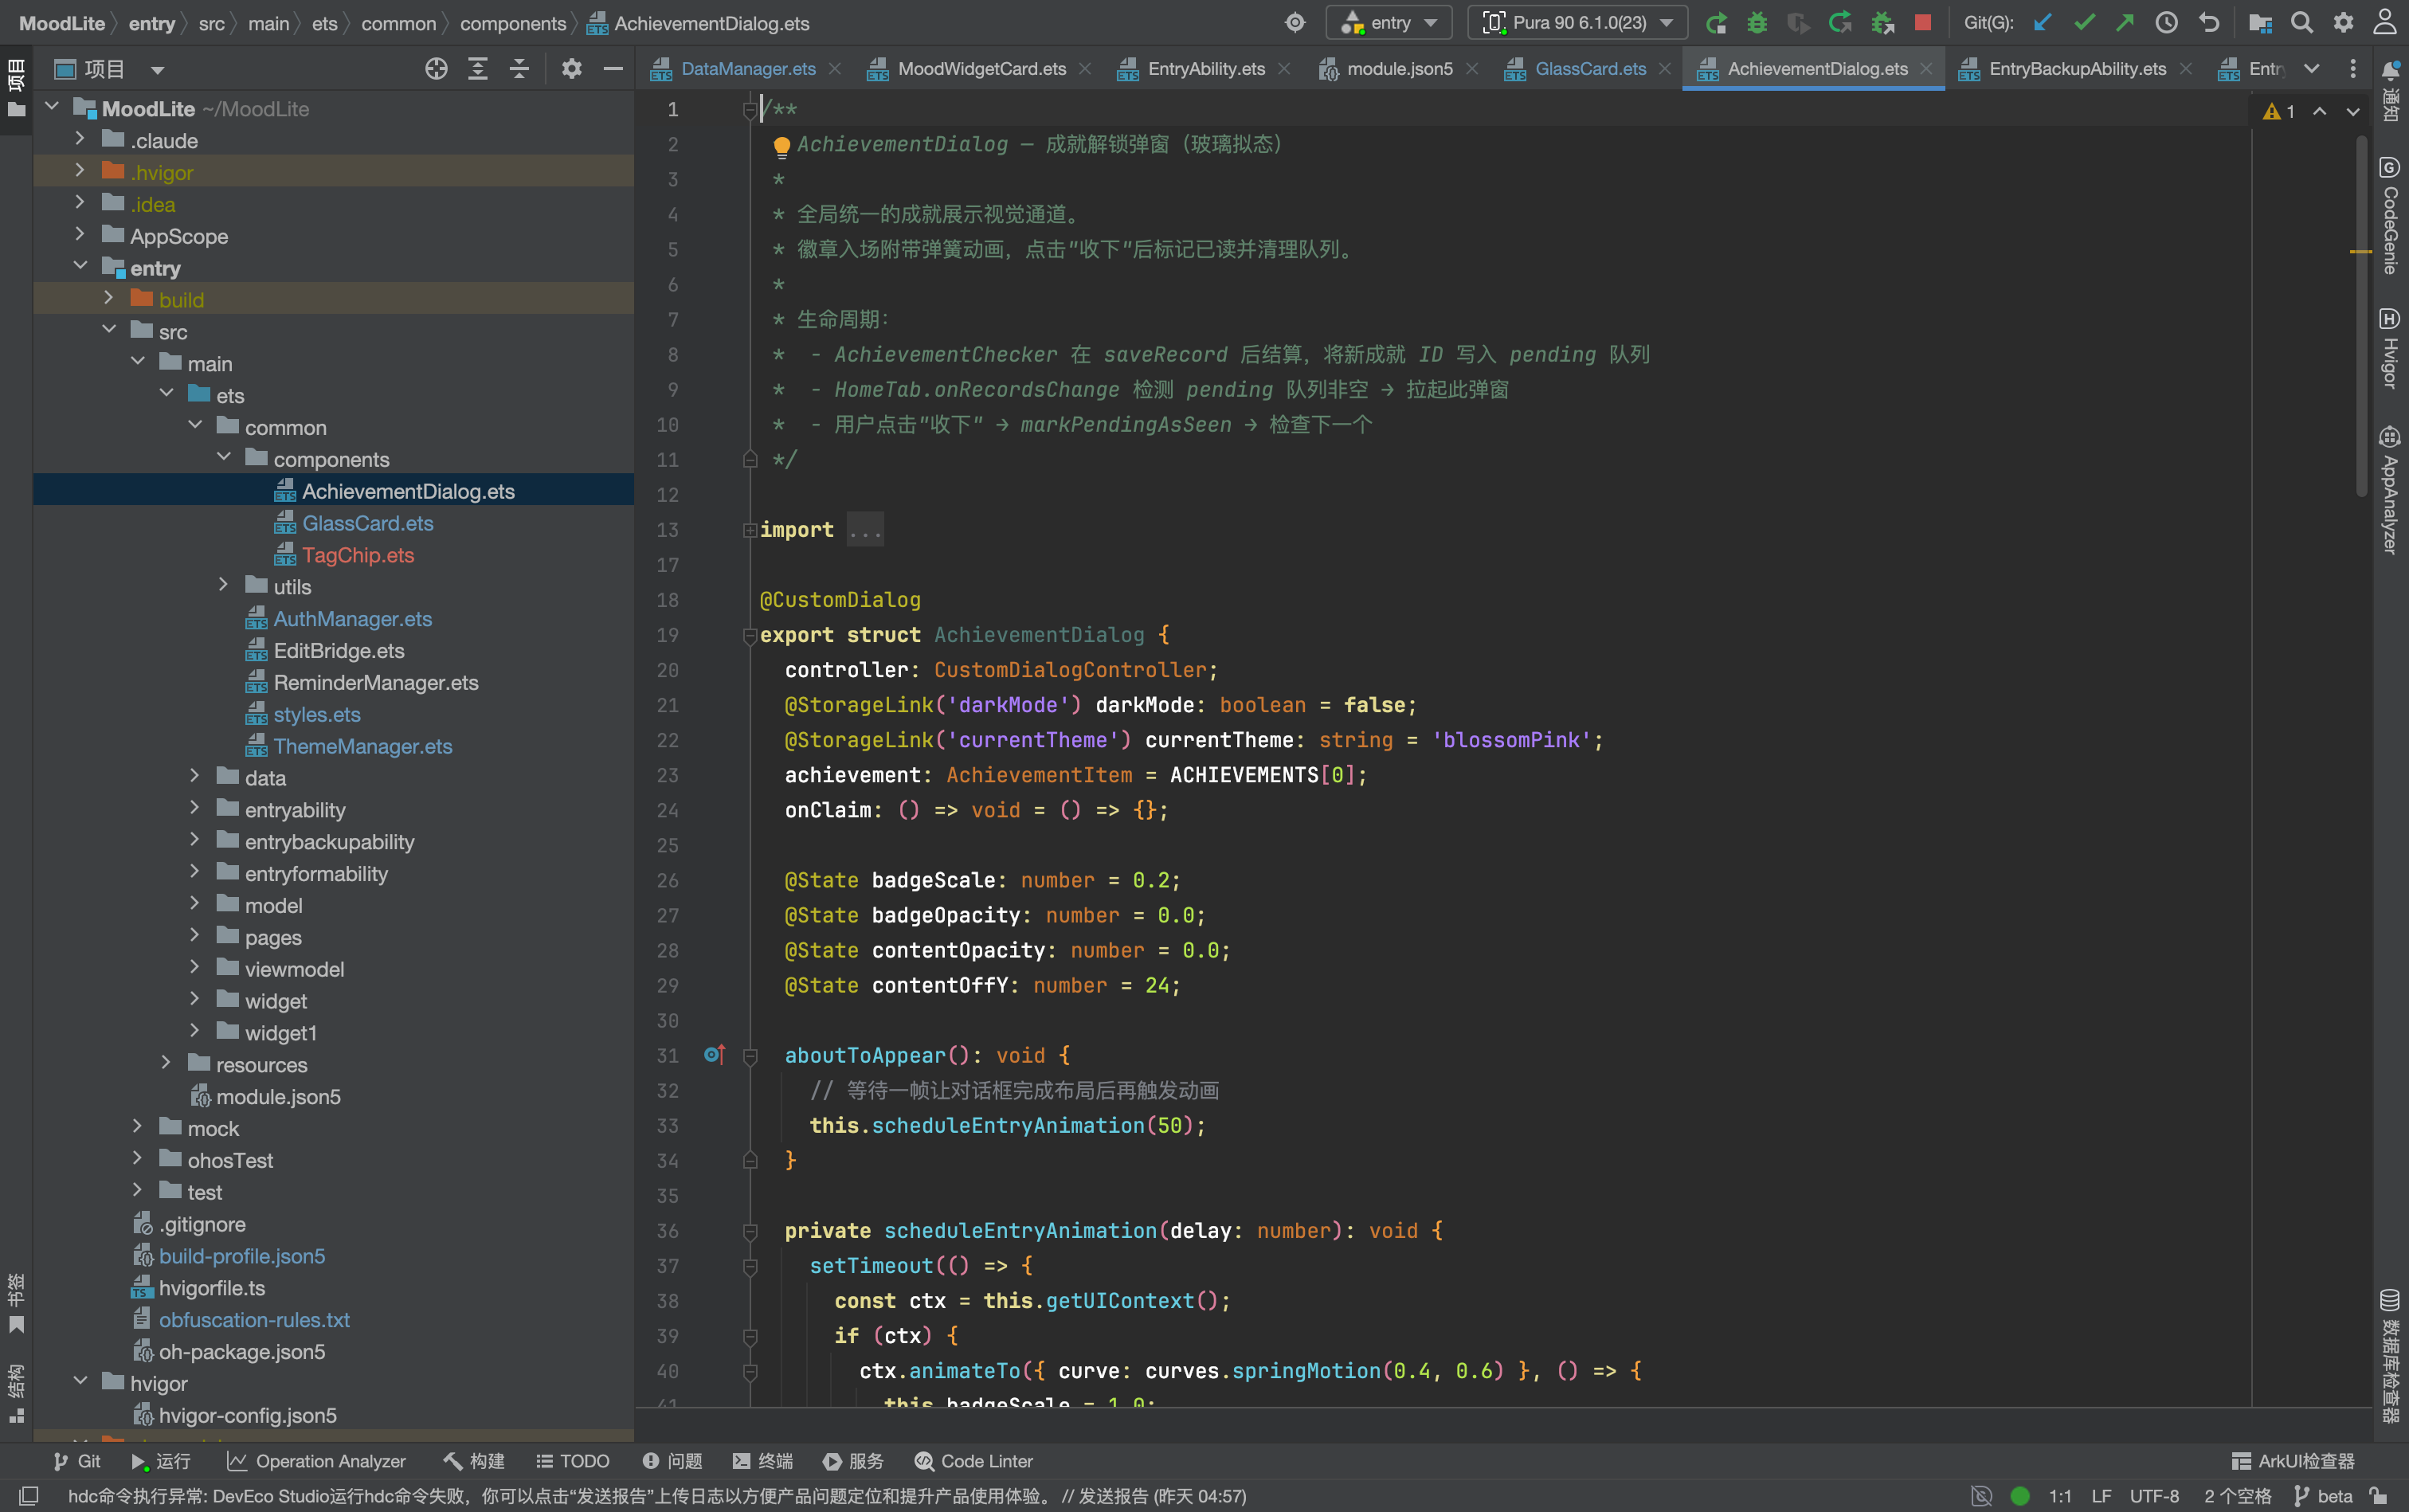The width and height of the screenshot is (2409, 1512).
Task: Click the editor vertical scrollbar
Action: pos(2361,315)
